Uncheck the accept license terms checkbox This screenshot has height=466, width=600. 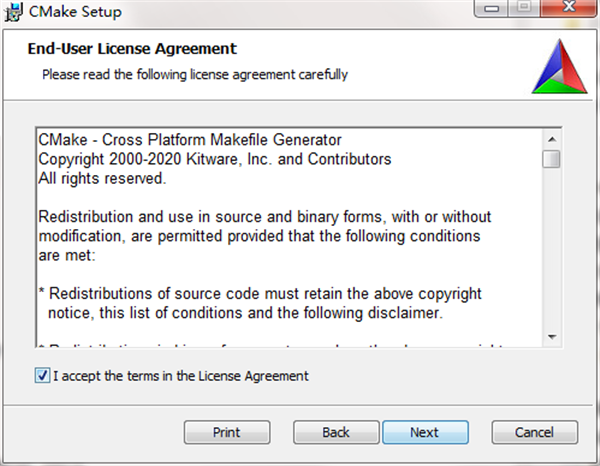pos(42,376)
